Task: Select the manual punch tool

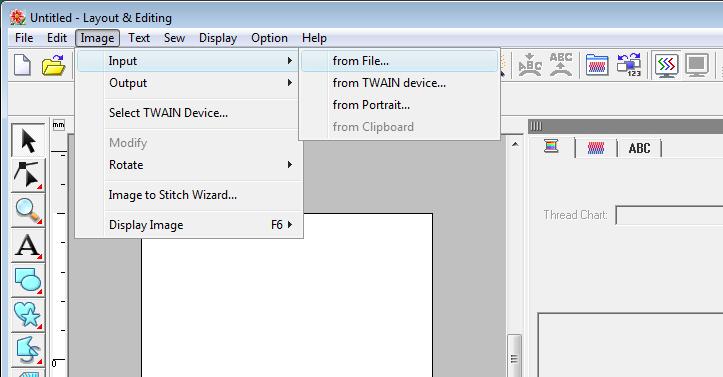Action: click(28, 349)
